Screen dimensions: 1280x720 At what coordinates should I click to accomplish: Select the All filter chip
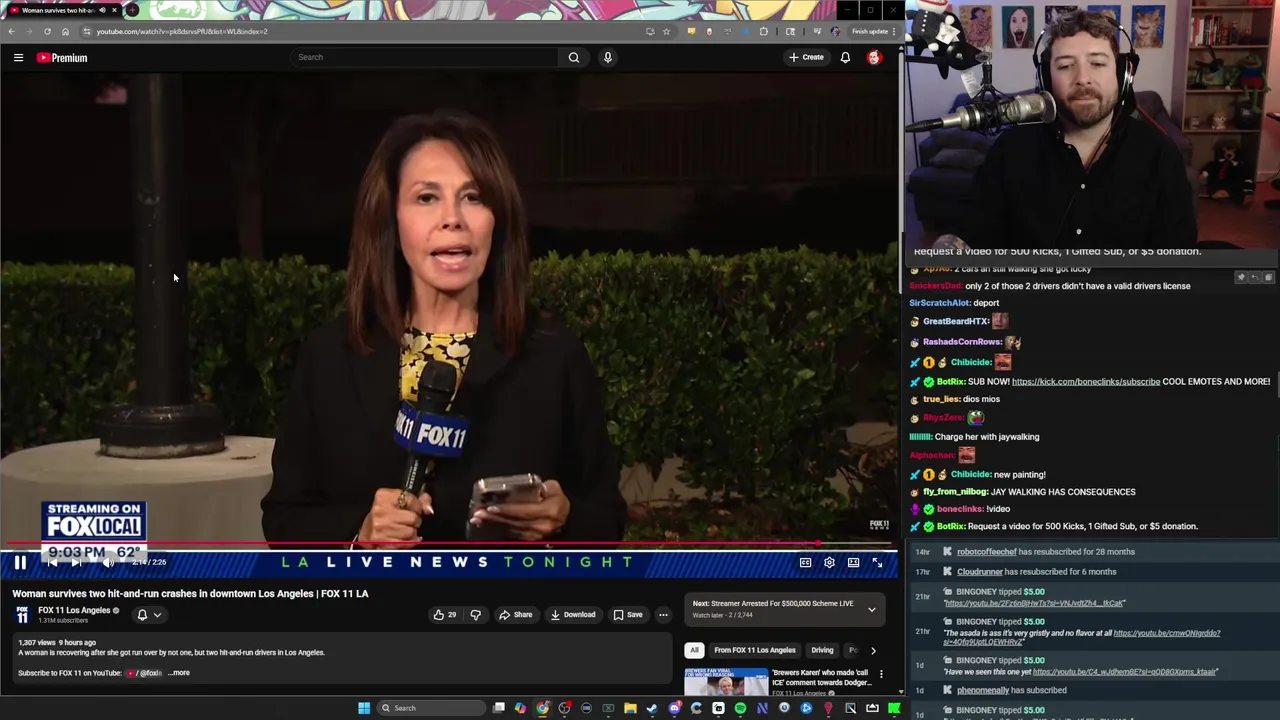pos(694,650)
